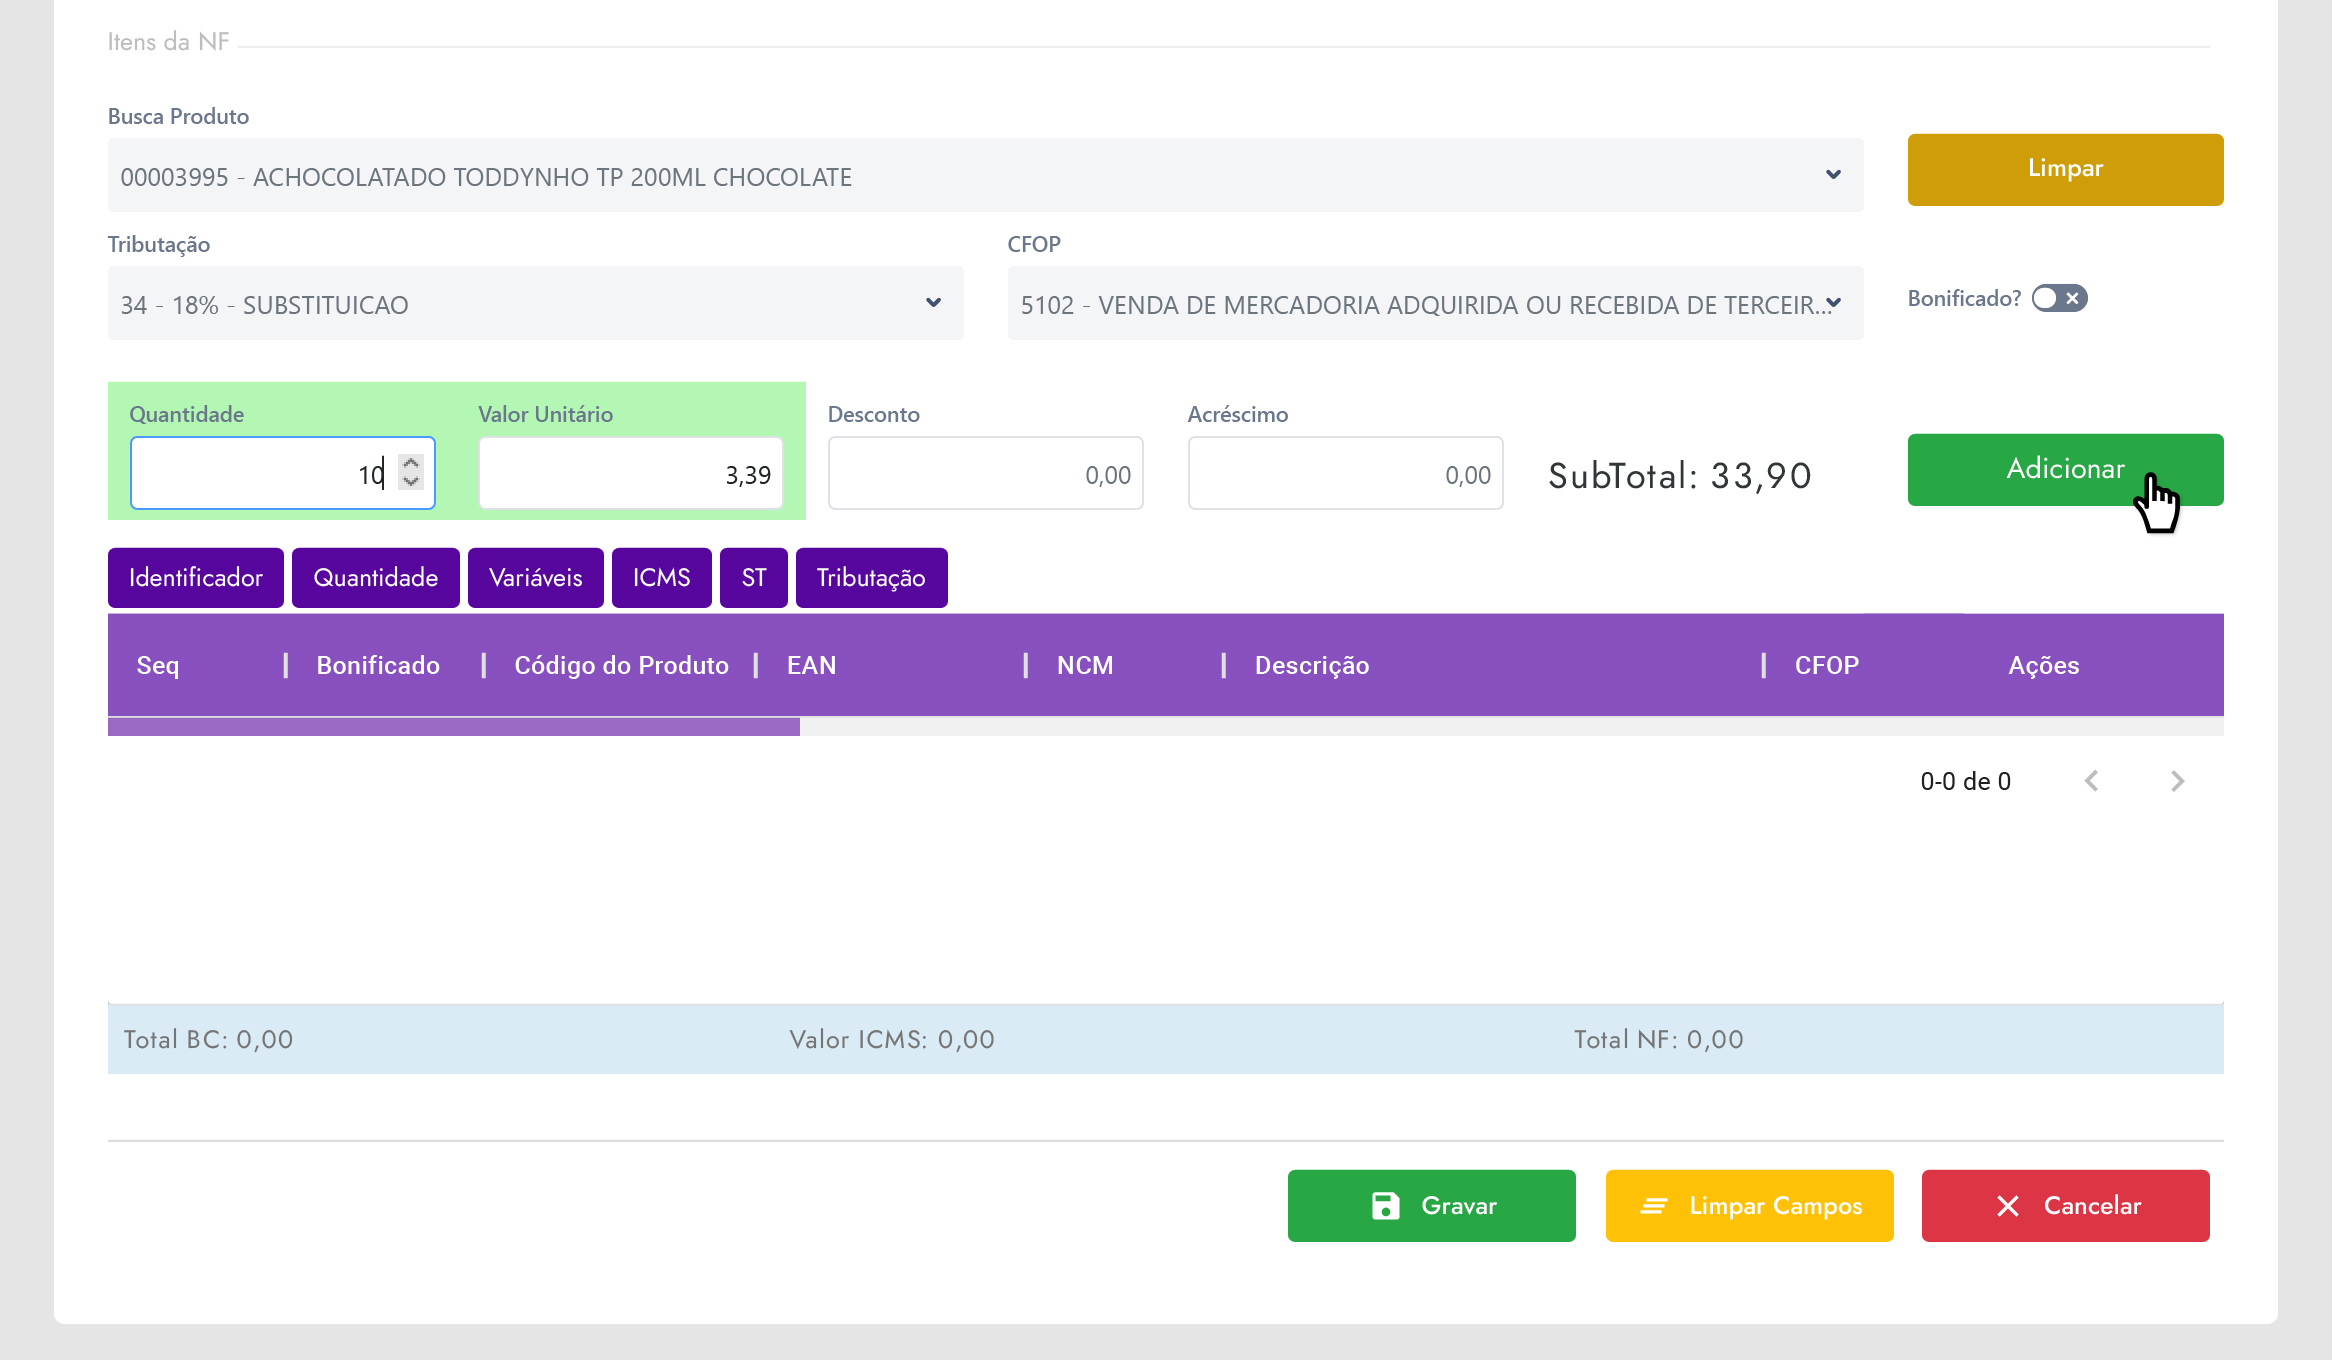
Task: Expand the Tributação dropdown
Action: point(933,303)
